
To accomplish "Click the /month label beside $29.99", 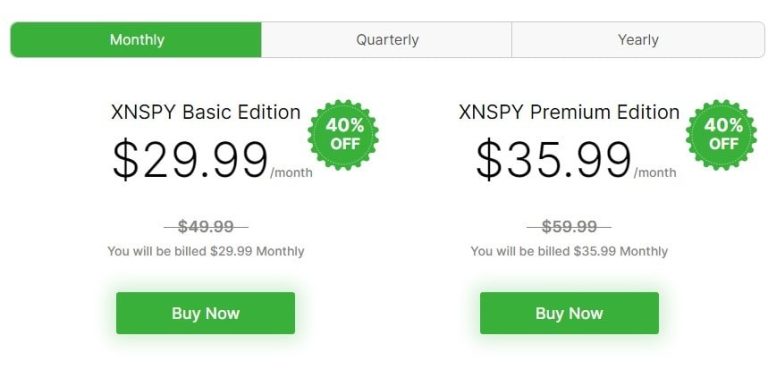I will coord(291,172).
